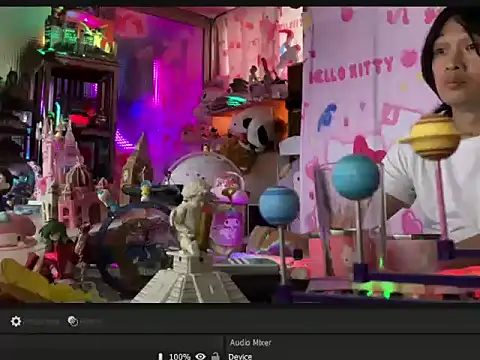Click the 100% value in the sources row
The width and height of the screenshot is (480, 360).
(180, 356)
